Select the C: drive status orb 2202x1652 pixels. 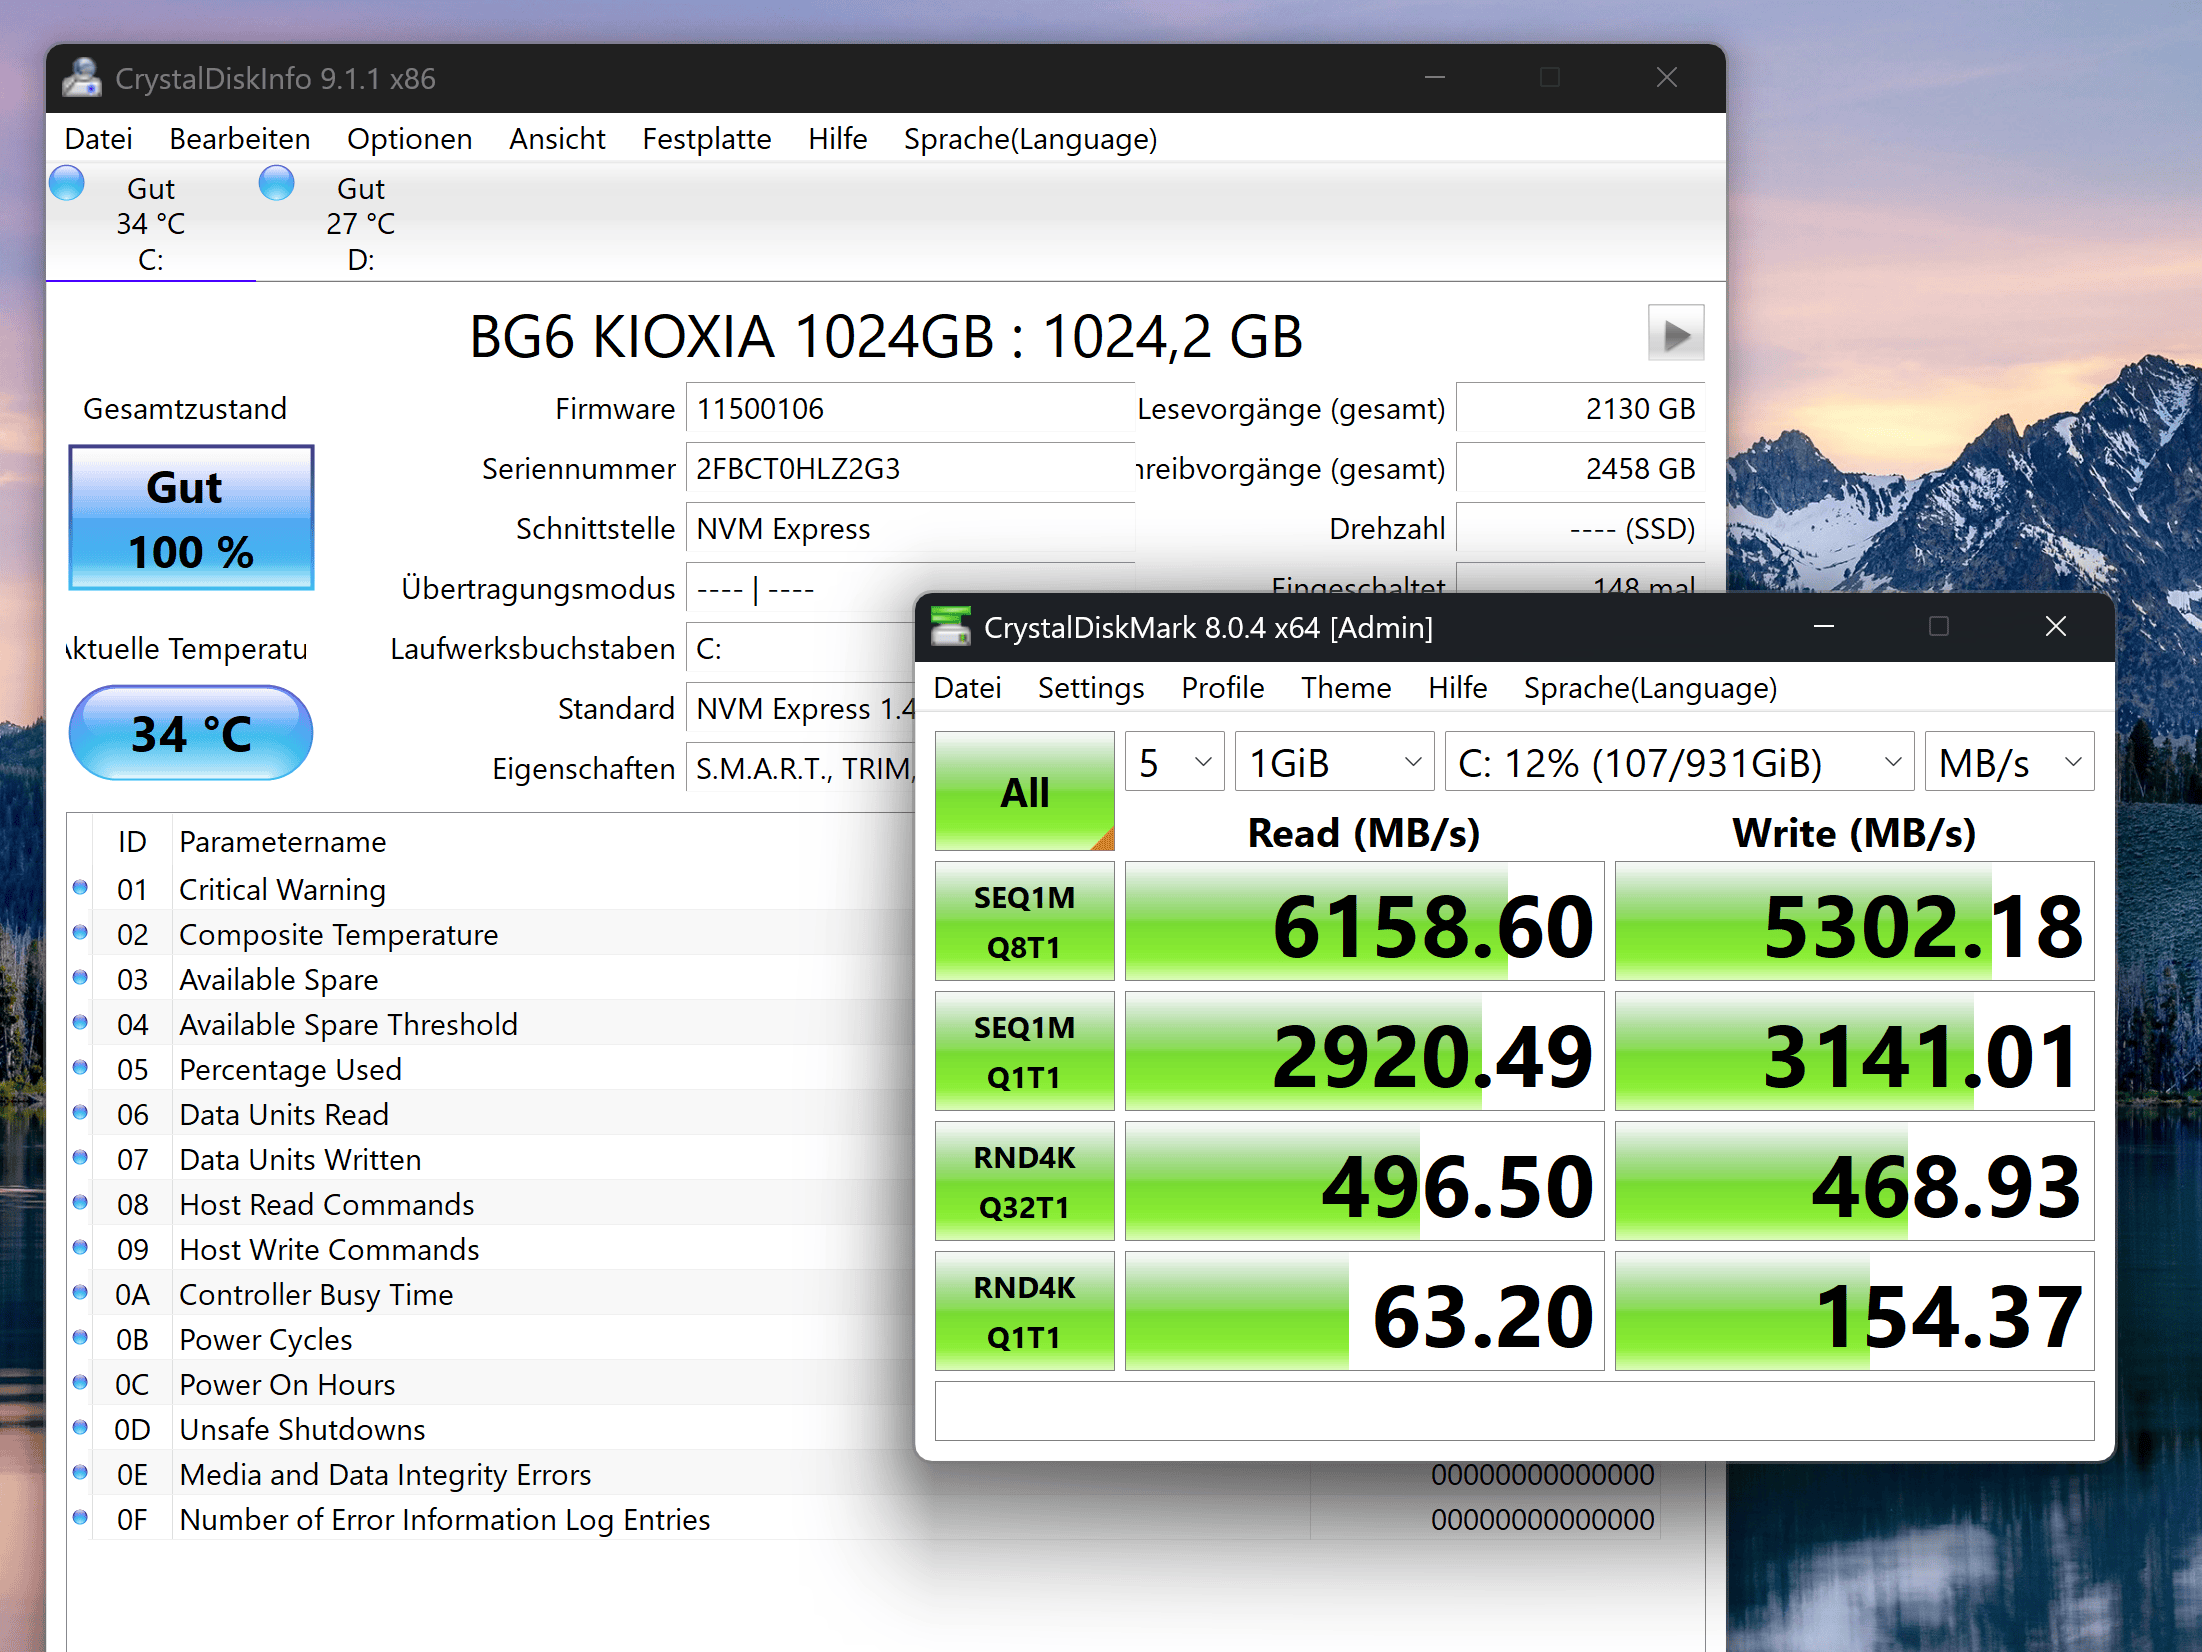[x=67, y=184]
